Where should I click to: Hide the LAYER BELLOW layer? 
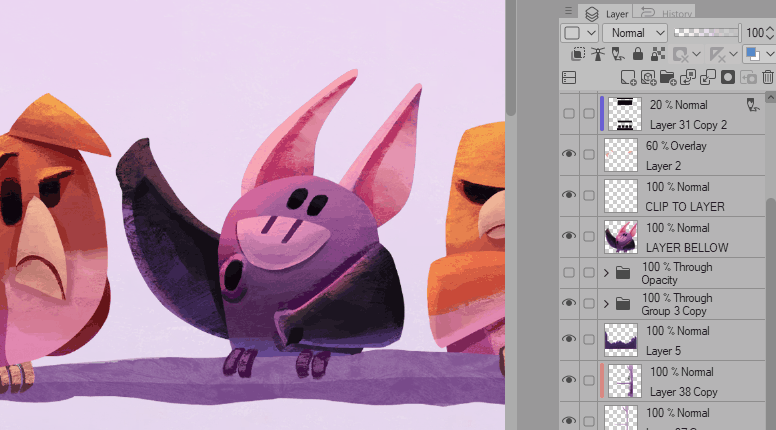569,237
